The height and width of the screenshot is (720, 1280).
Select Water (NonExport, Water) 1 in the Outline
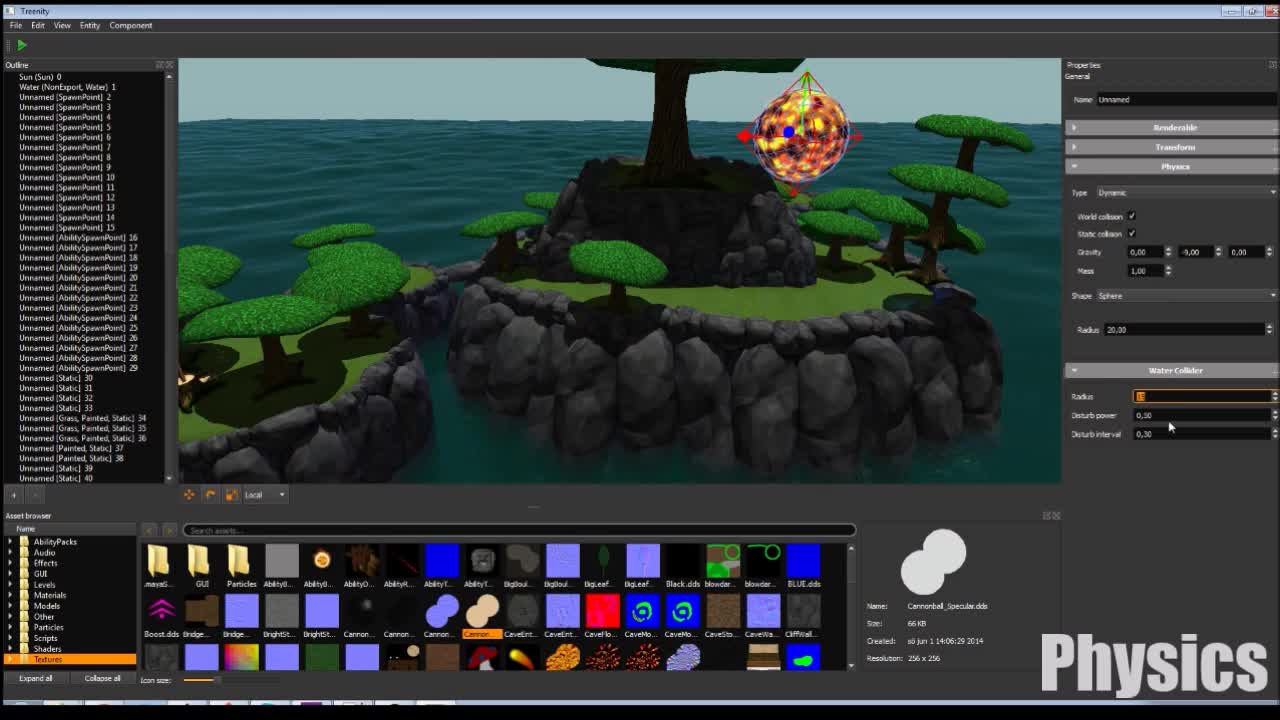click(x=67, y=87)
